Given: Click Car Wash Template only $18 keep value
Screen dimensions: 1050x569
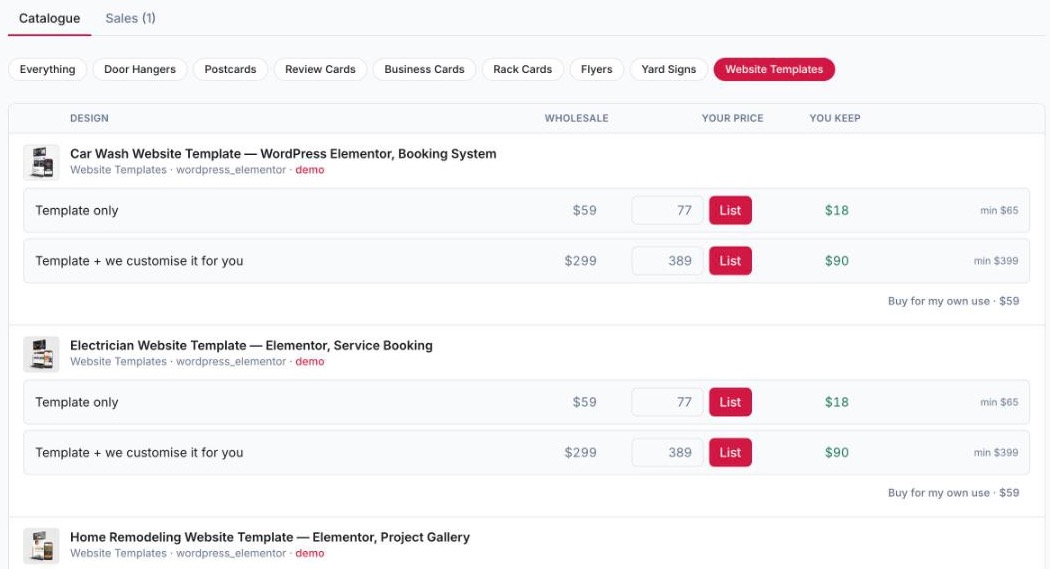Looking at the screenshot, I should pos(837,210).
